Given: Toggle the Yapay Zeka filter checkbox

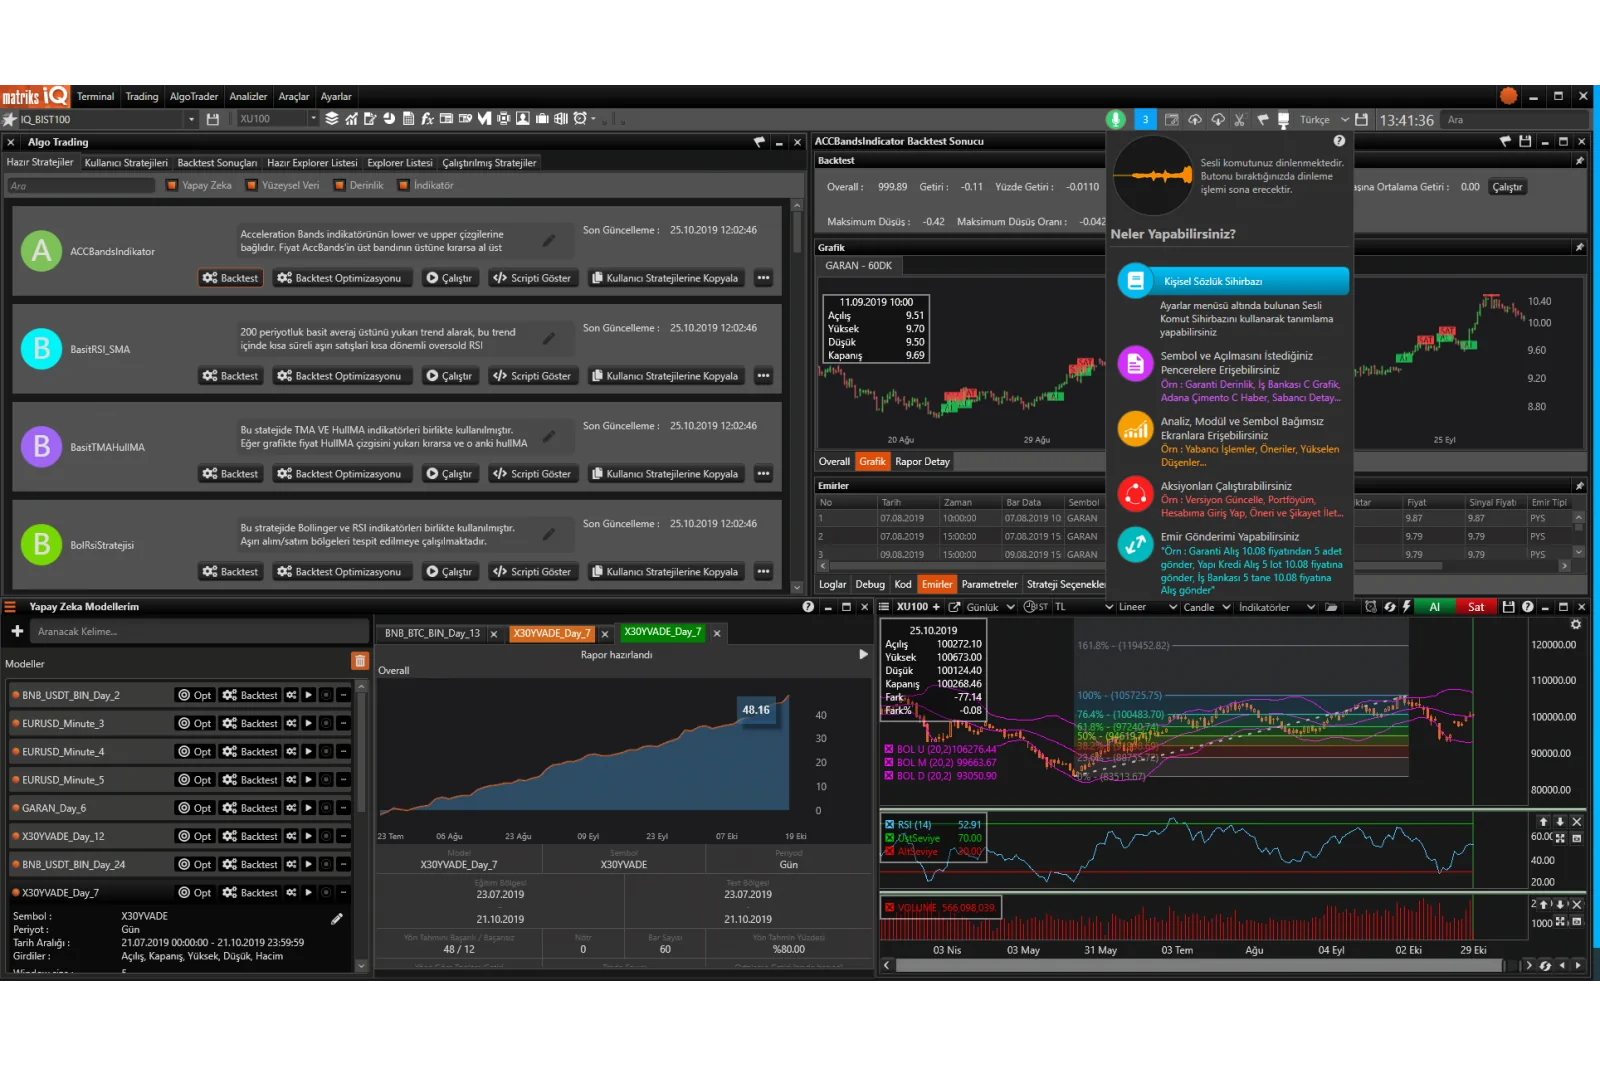Looking at the screenshot, I should click(172, 185).
